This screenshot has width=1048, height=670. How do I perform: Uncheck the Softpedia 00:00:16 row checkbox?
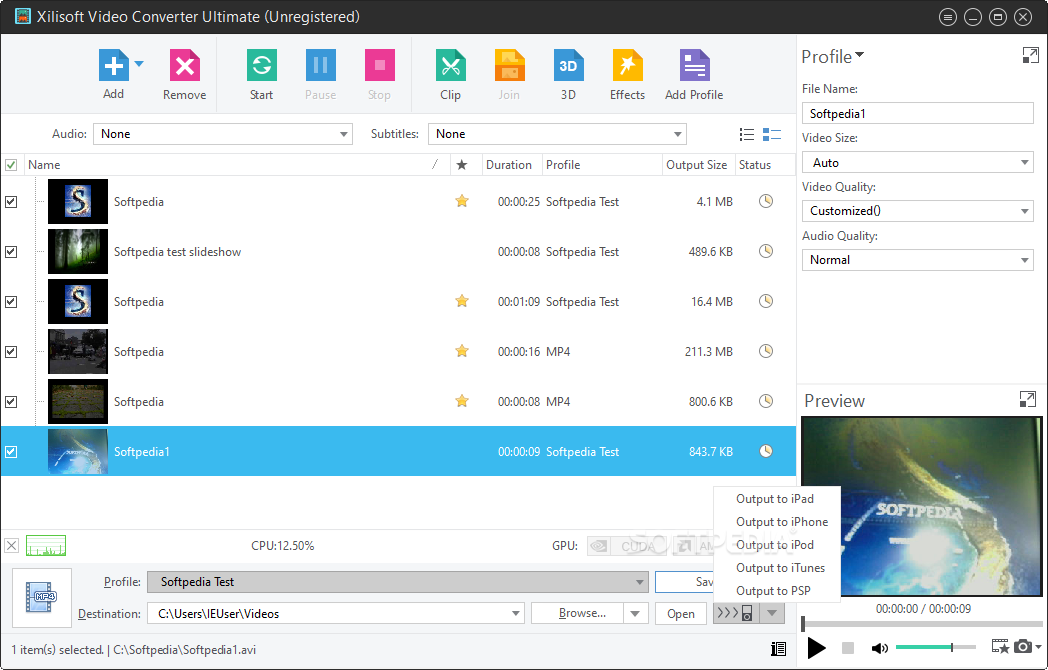click(x=11, y=352)
